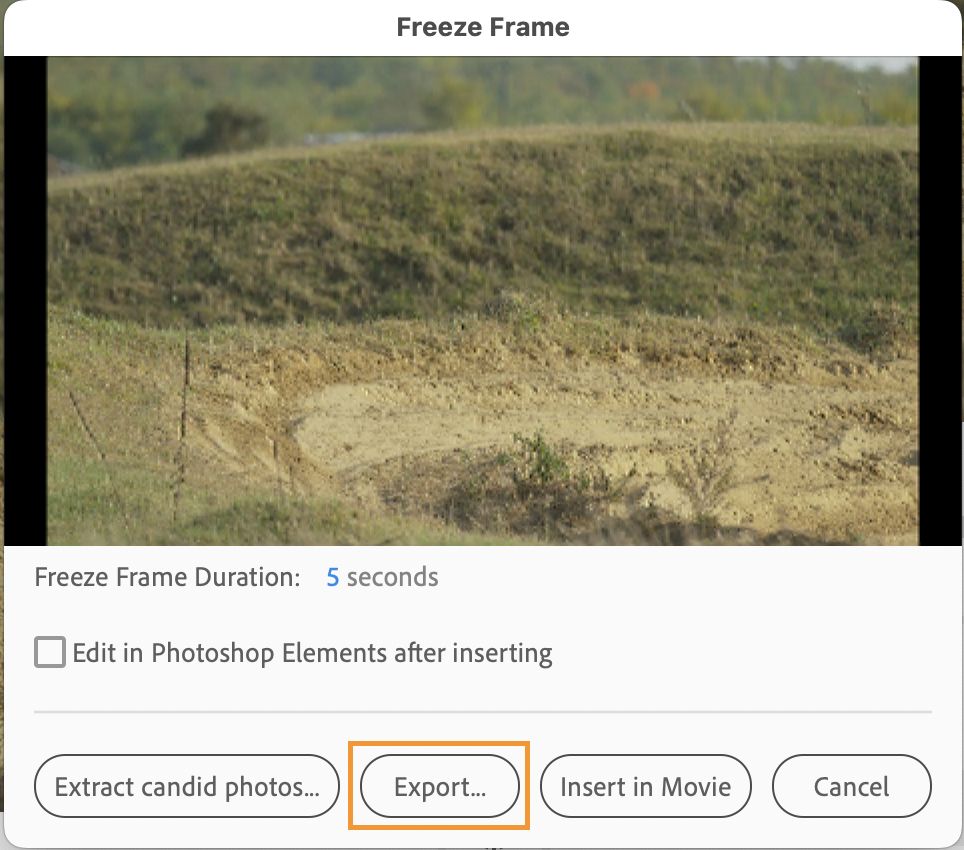Click the 'Freeze Frame Duration:' label
This screenshot has height=850, width=964.
(x=167, y=577)
